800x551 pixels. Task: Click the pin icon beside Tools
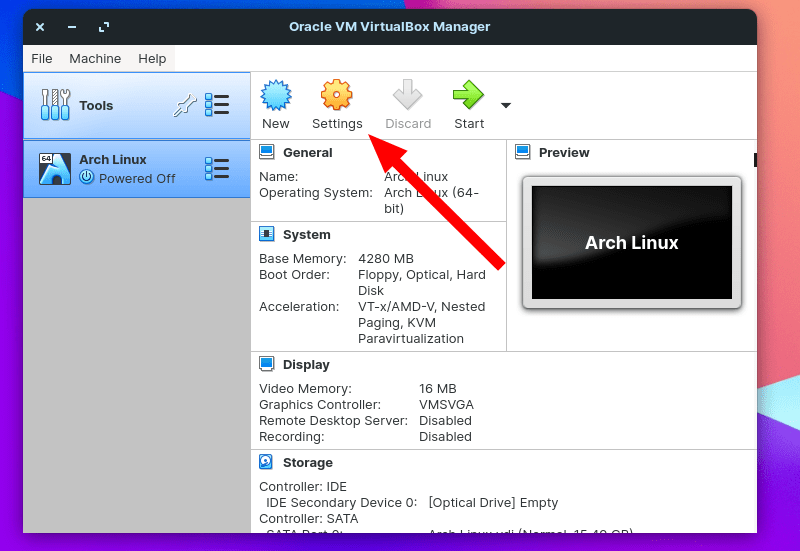185,106
